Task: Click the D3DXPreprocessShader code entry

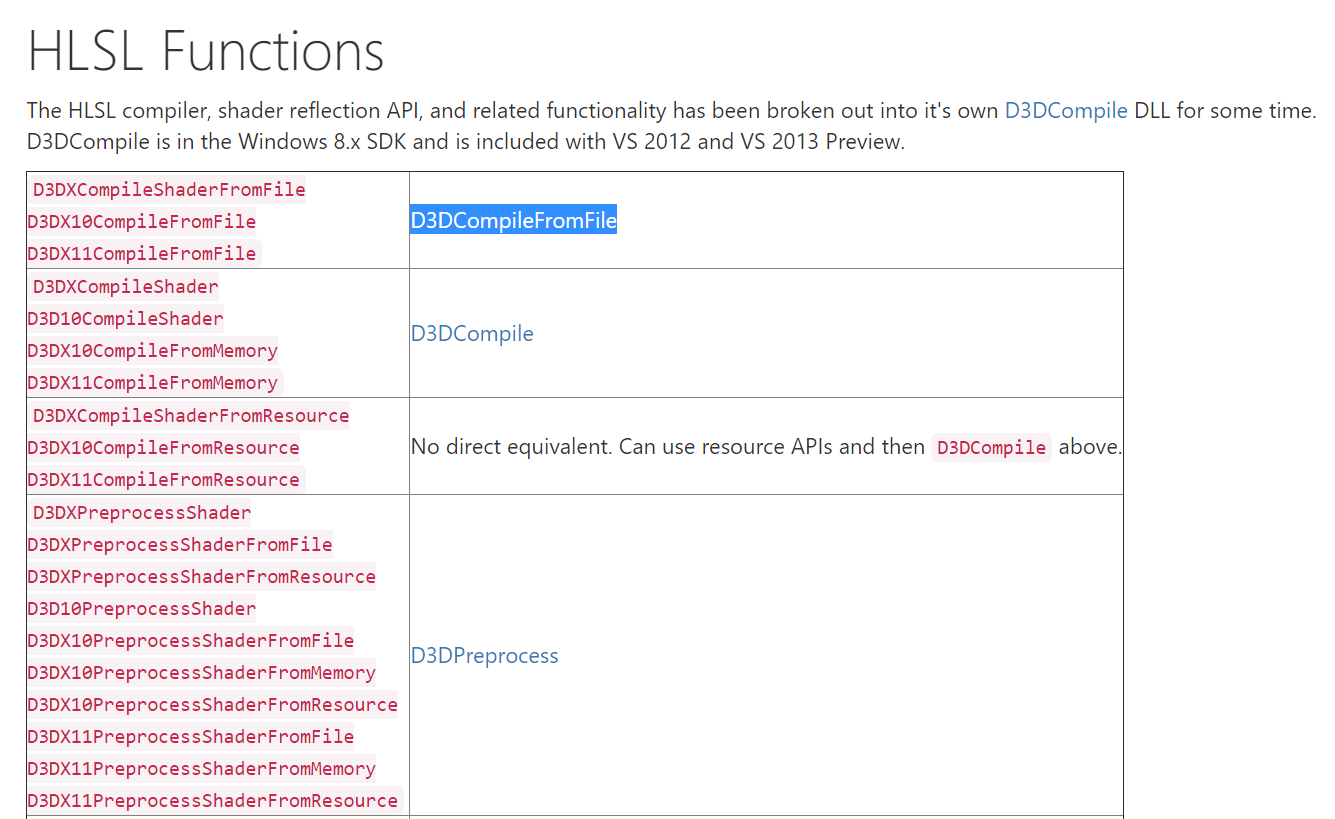Action: pos(142,513)
